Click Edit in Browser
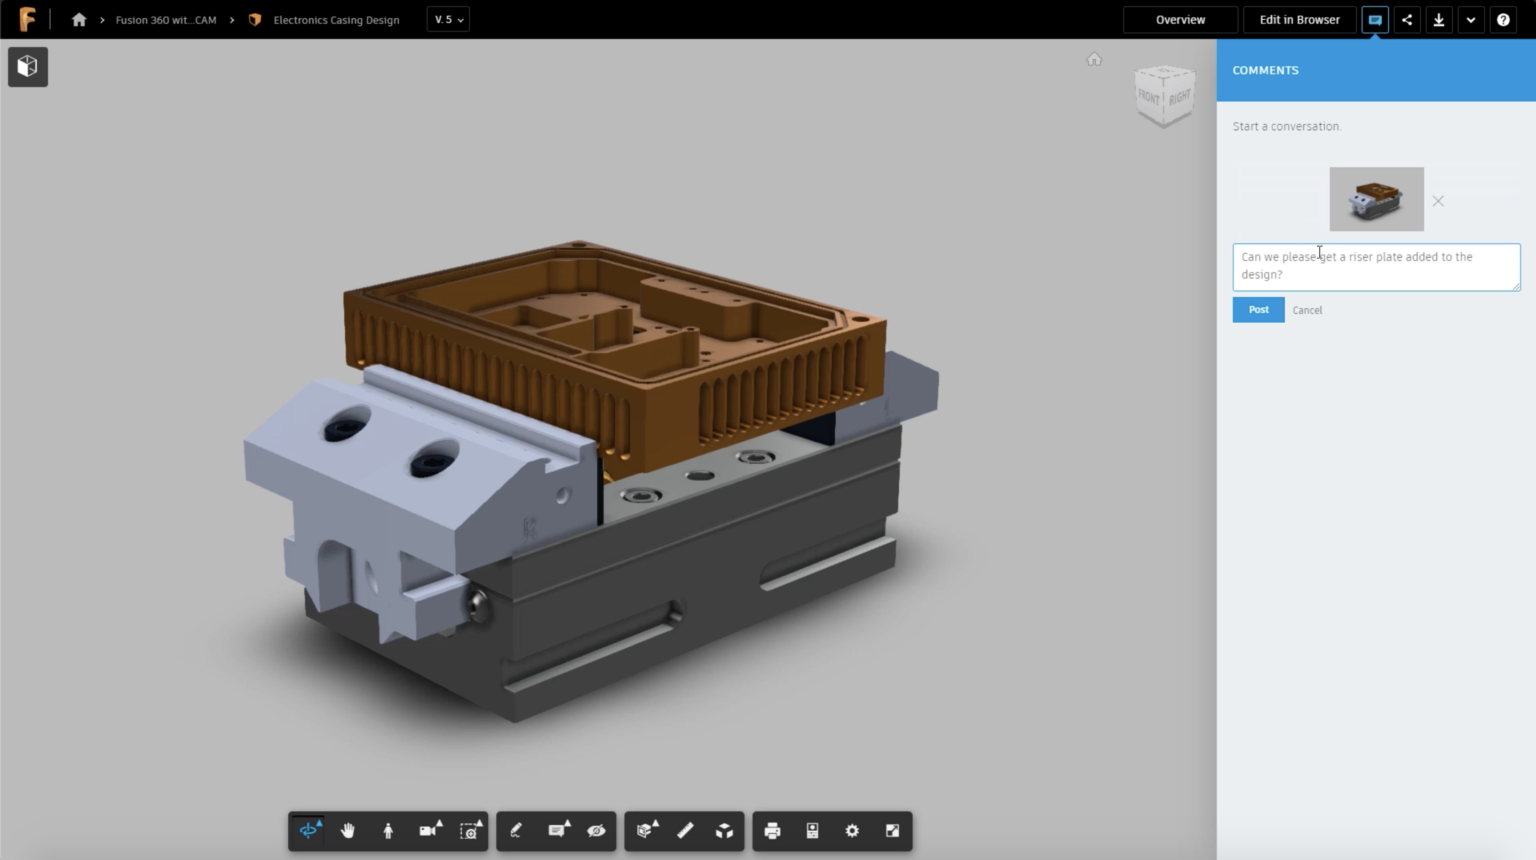 click(1299, 19)
